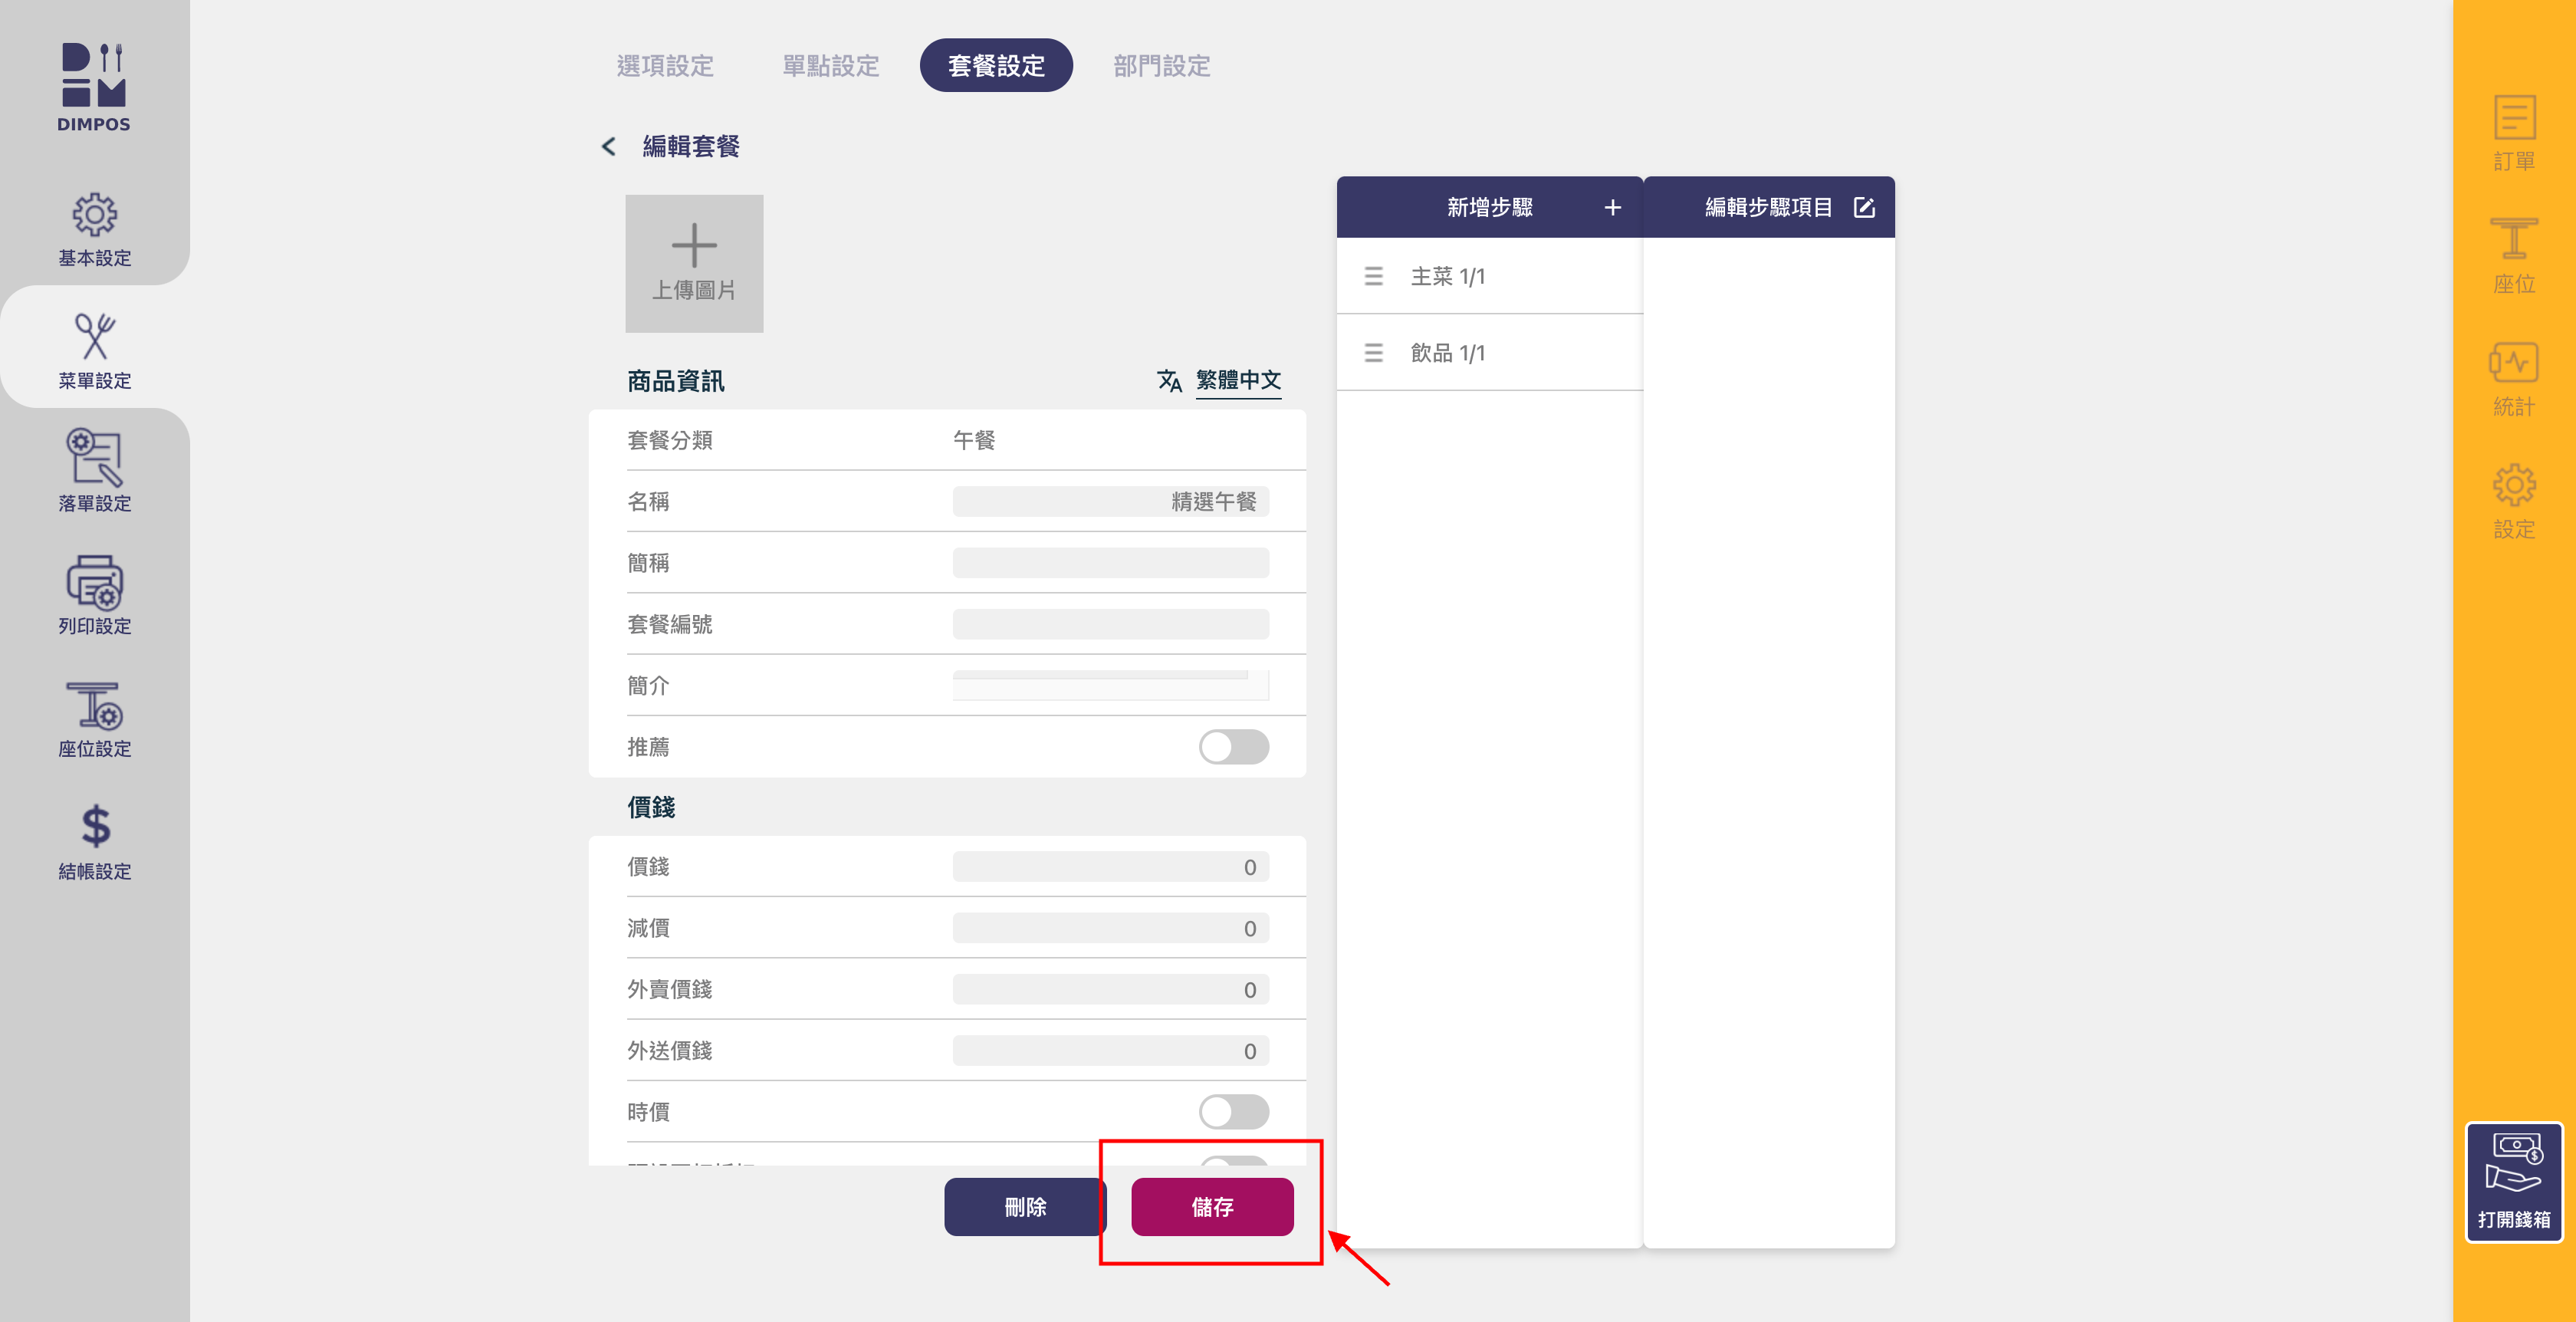Click the 上傳圖片 upload image tile

694,263
